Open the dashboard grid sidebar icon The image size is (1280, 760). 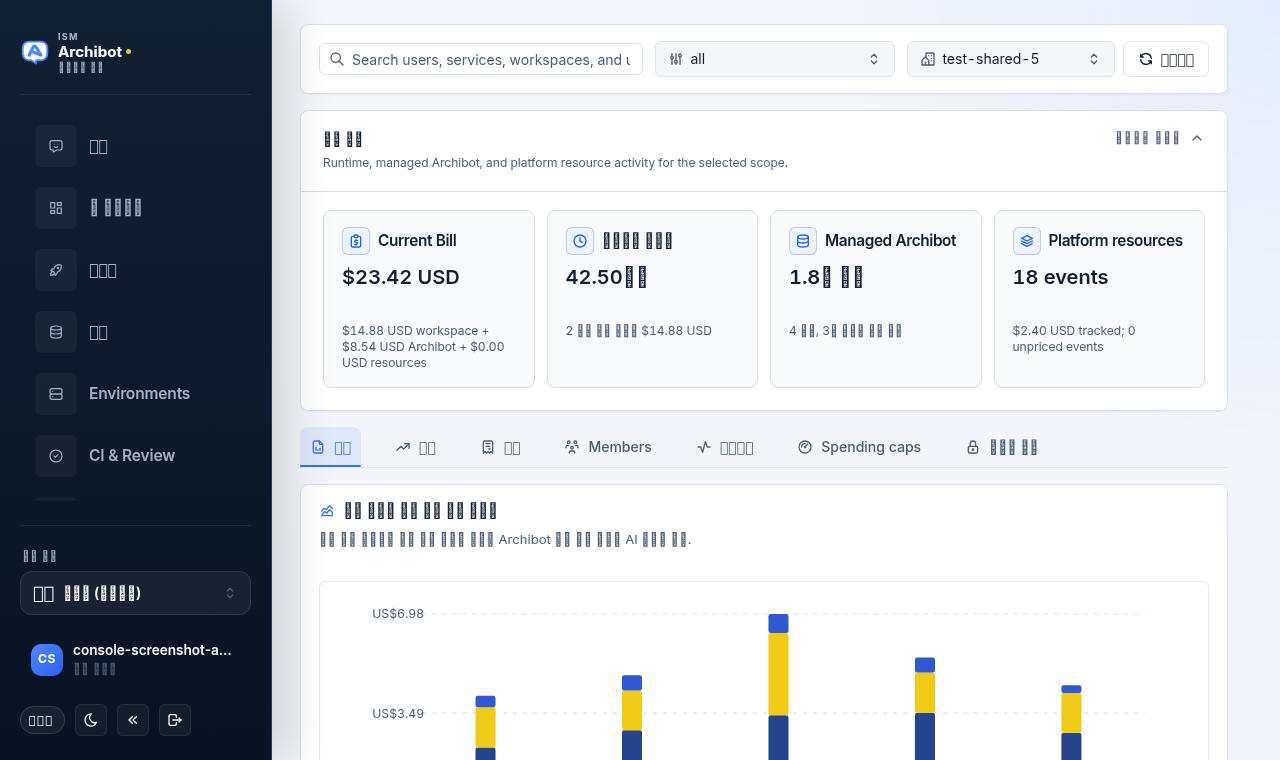(56, 208)
